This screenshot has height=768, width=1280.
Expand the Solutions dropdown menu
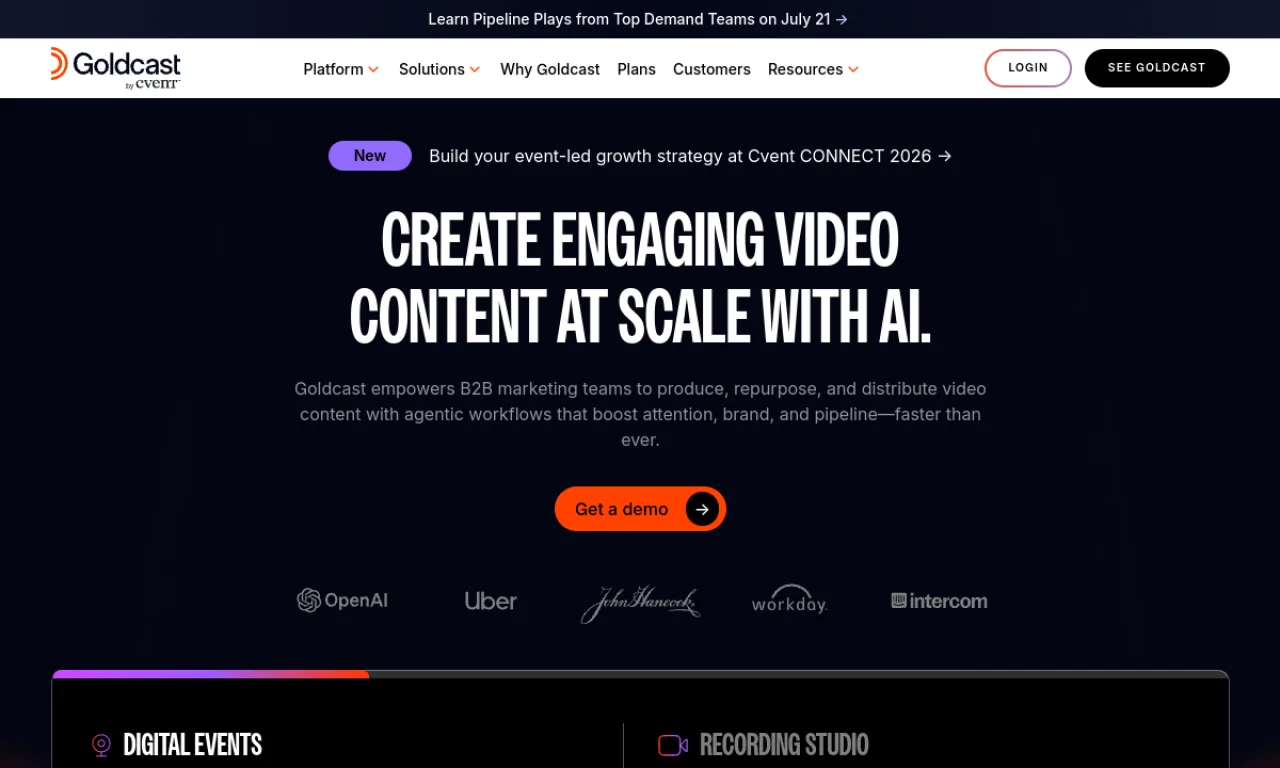(440, 69)
